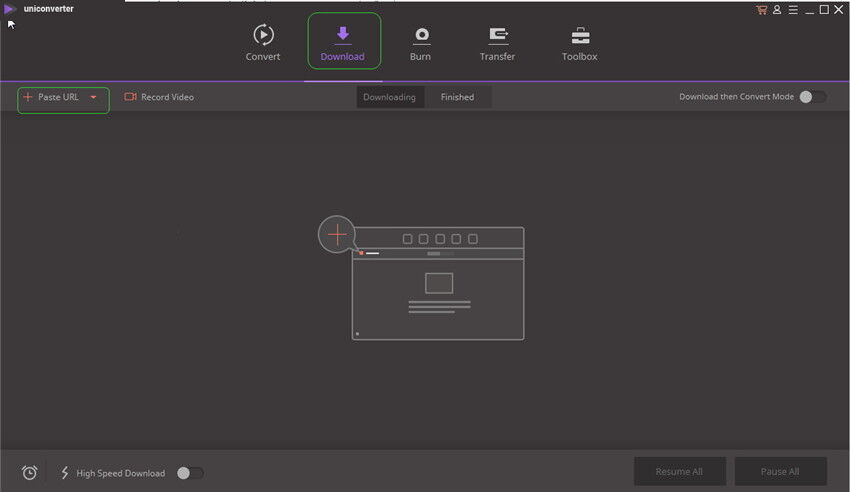Screen dimensions: 850x492
Task: Open the Transfer section
Action: [497, 43]
